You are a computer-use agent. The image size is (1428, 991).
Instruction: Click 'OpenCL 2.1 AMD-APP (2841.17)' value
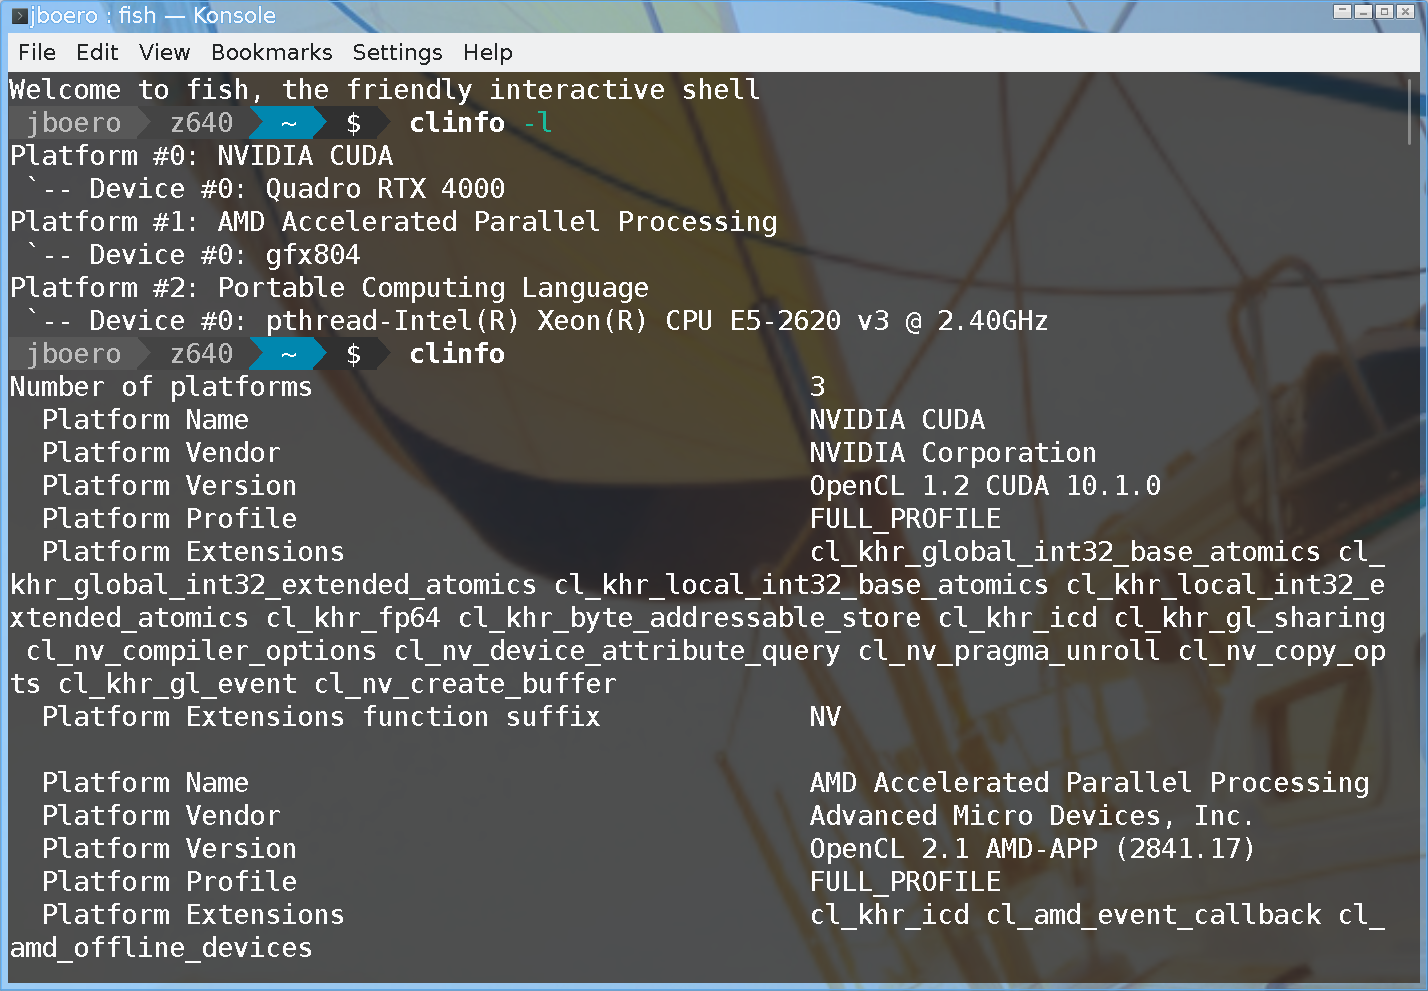[x=1032, y=849]
